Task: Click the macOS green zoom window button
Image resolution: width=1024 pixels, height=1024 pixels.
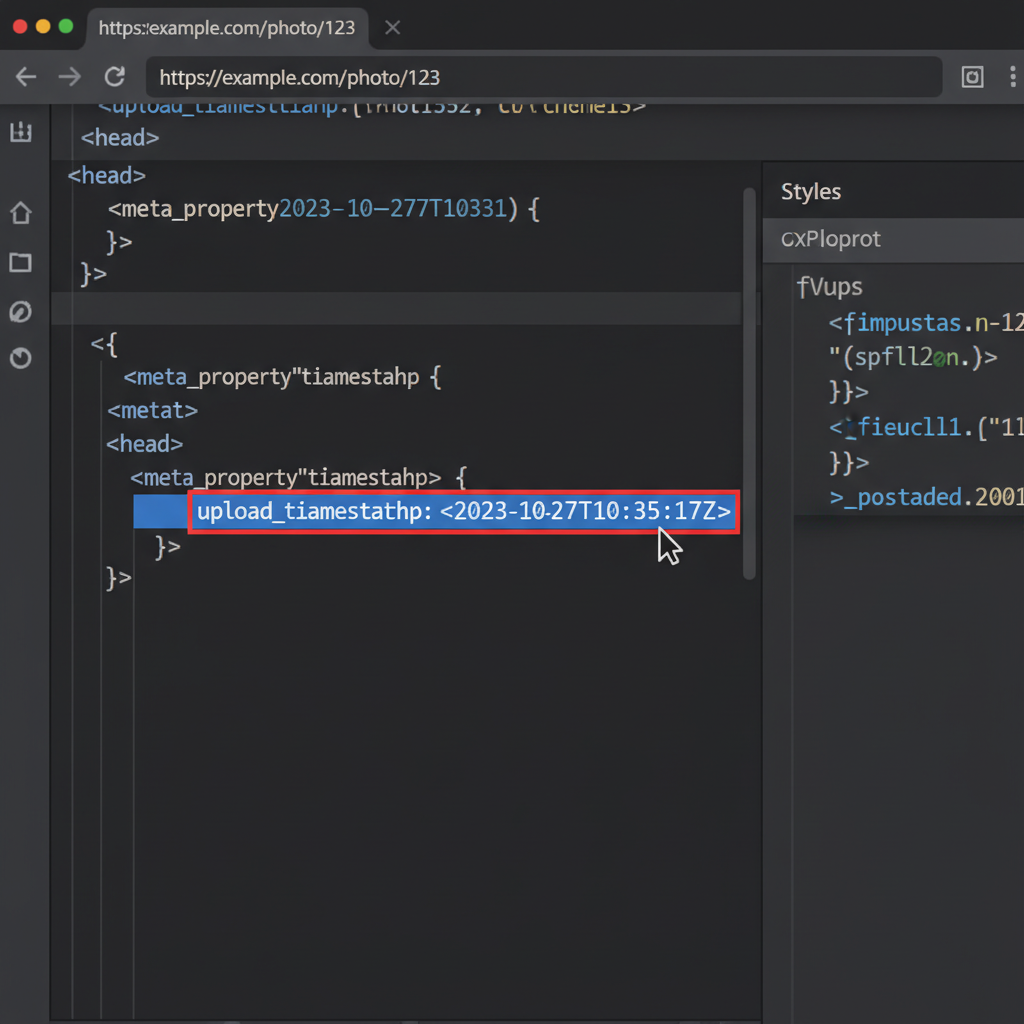Action: pyautogui.click(x=66, y=26)
